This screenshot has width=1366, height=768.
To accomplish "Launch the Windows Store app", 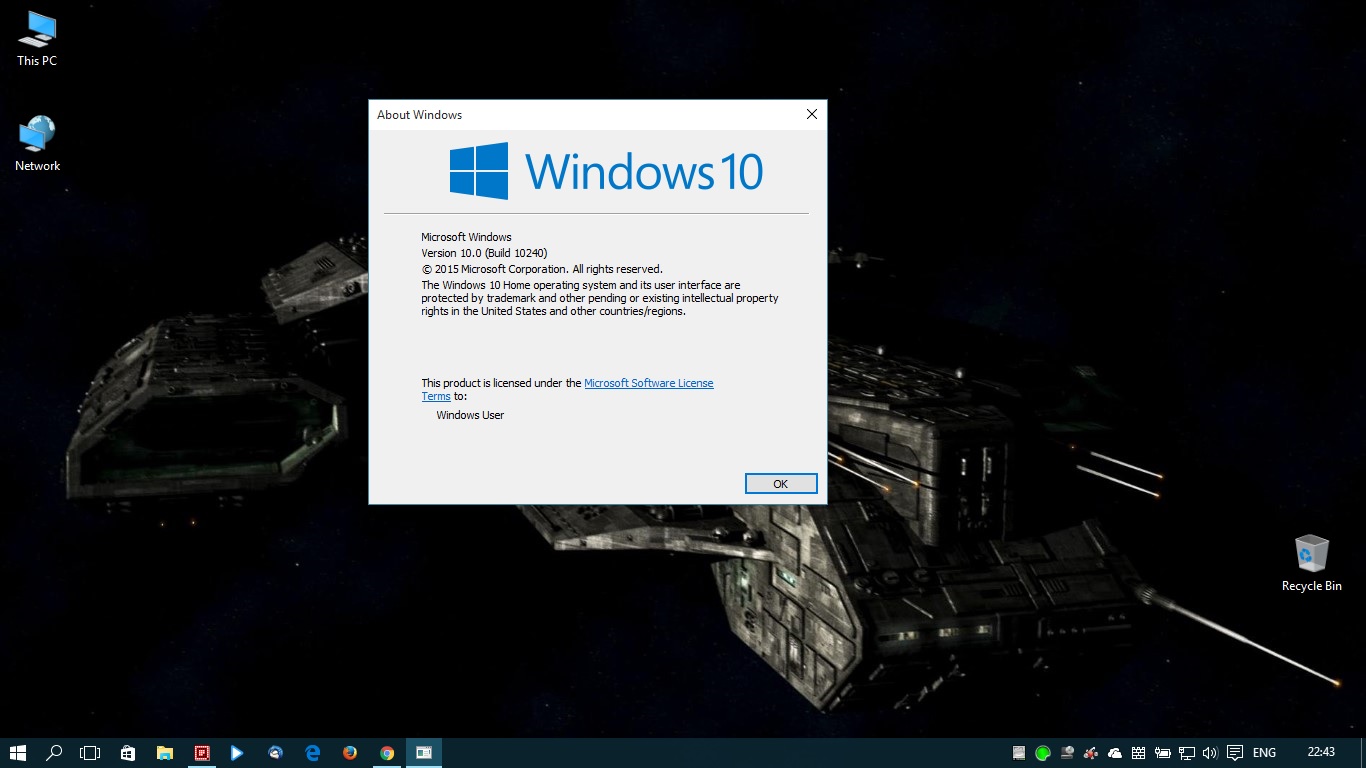I will click(128, 753).
